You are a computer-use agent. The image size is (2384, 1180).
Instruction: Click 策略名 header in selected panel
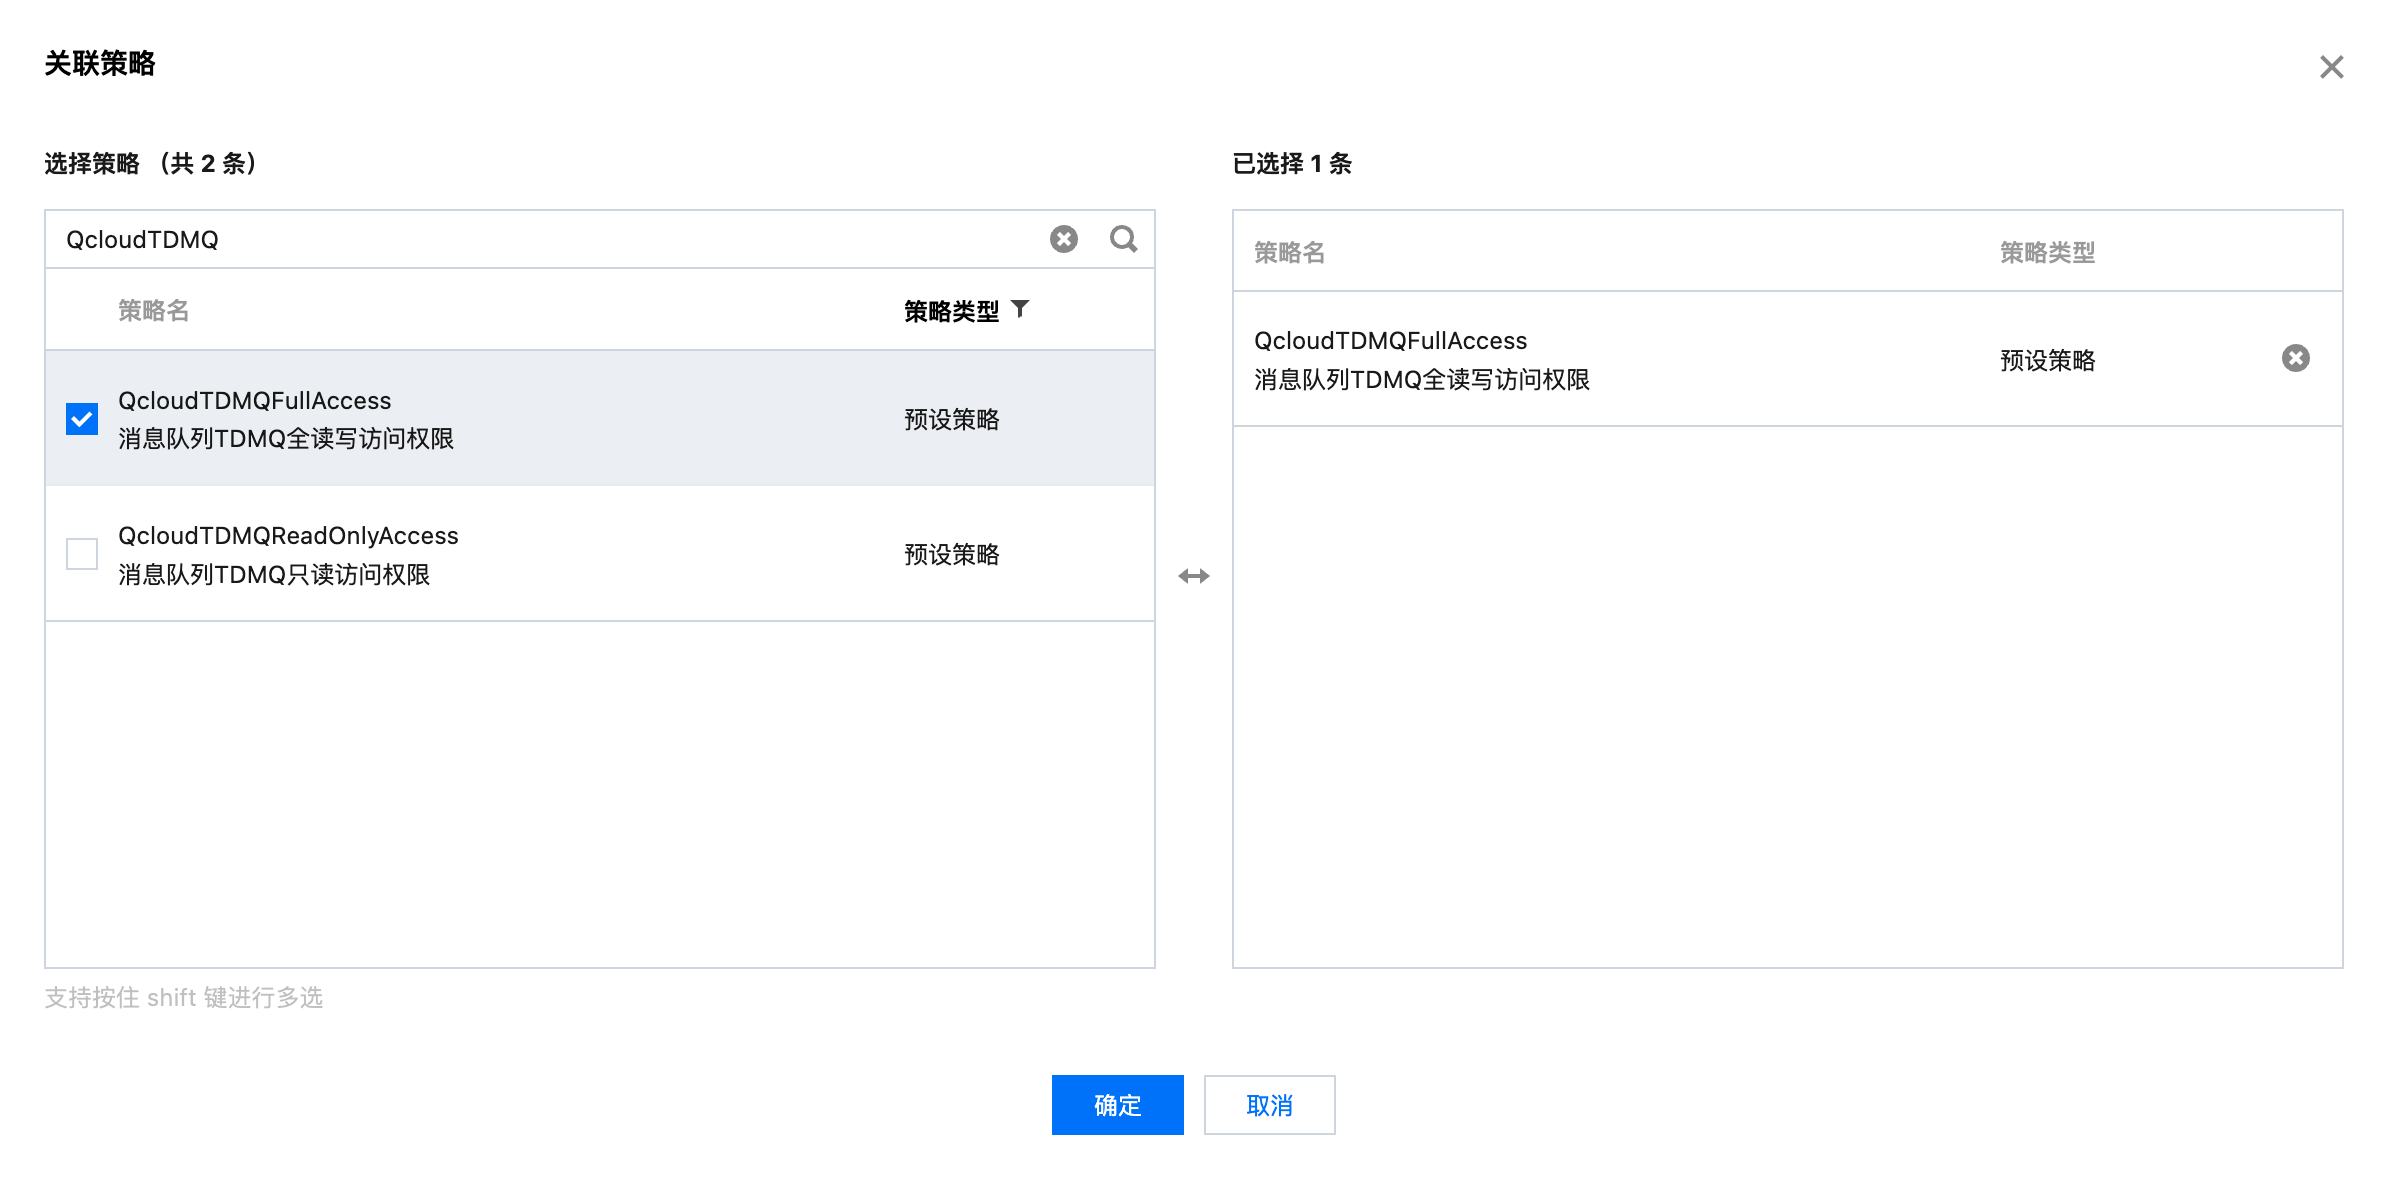(x=1289, y=253)
